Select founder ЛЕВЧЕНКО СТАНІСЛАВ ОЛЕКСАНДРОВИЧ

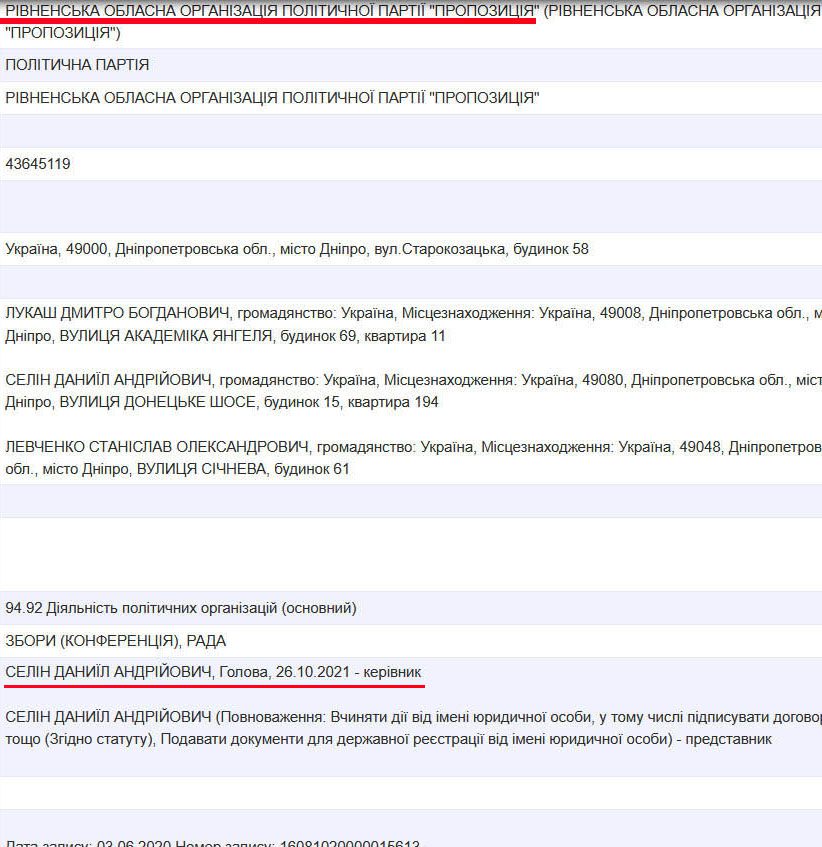tap(157, 447)
